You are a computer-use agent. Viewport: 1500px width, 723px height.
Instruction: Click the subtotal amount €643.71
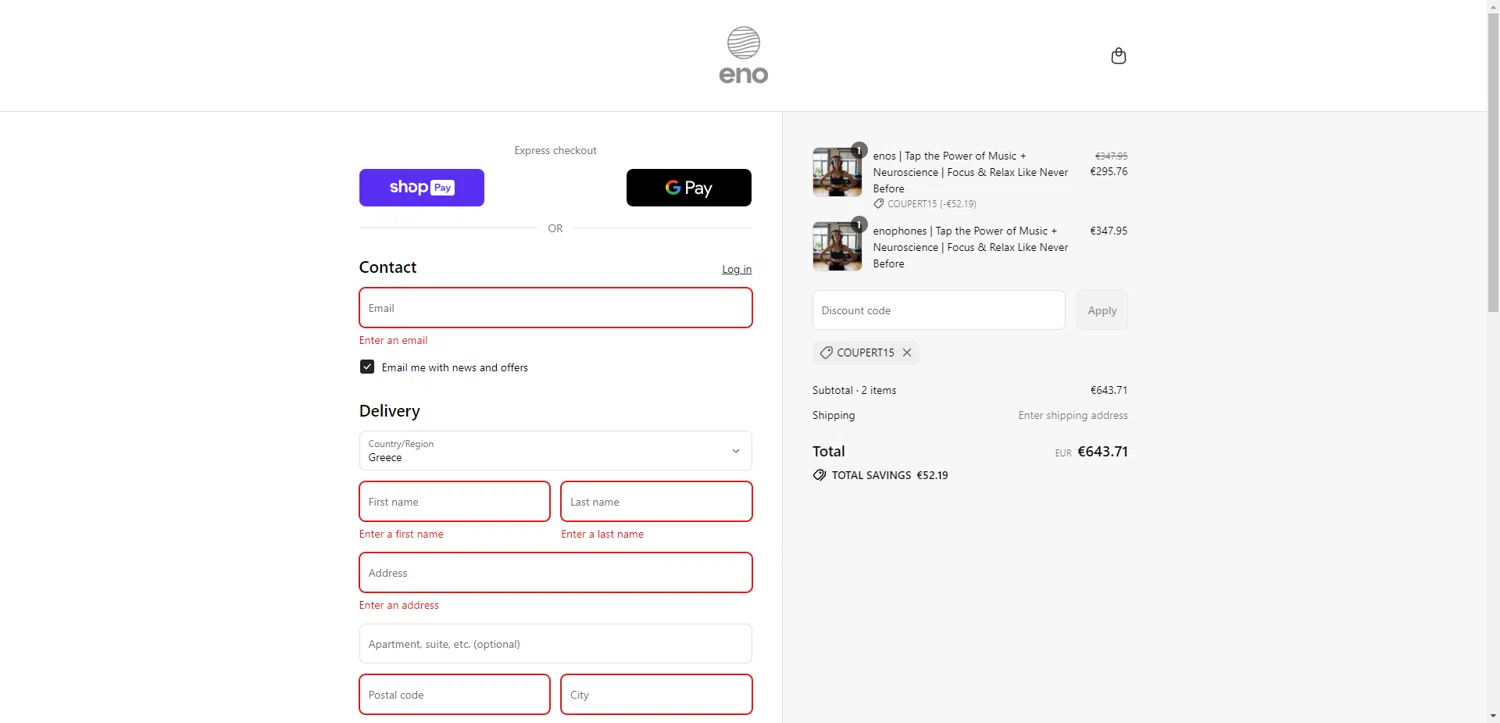click(x=1109, y=390)
